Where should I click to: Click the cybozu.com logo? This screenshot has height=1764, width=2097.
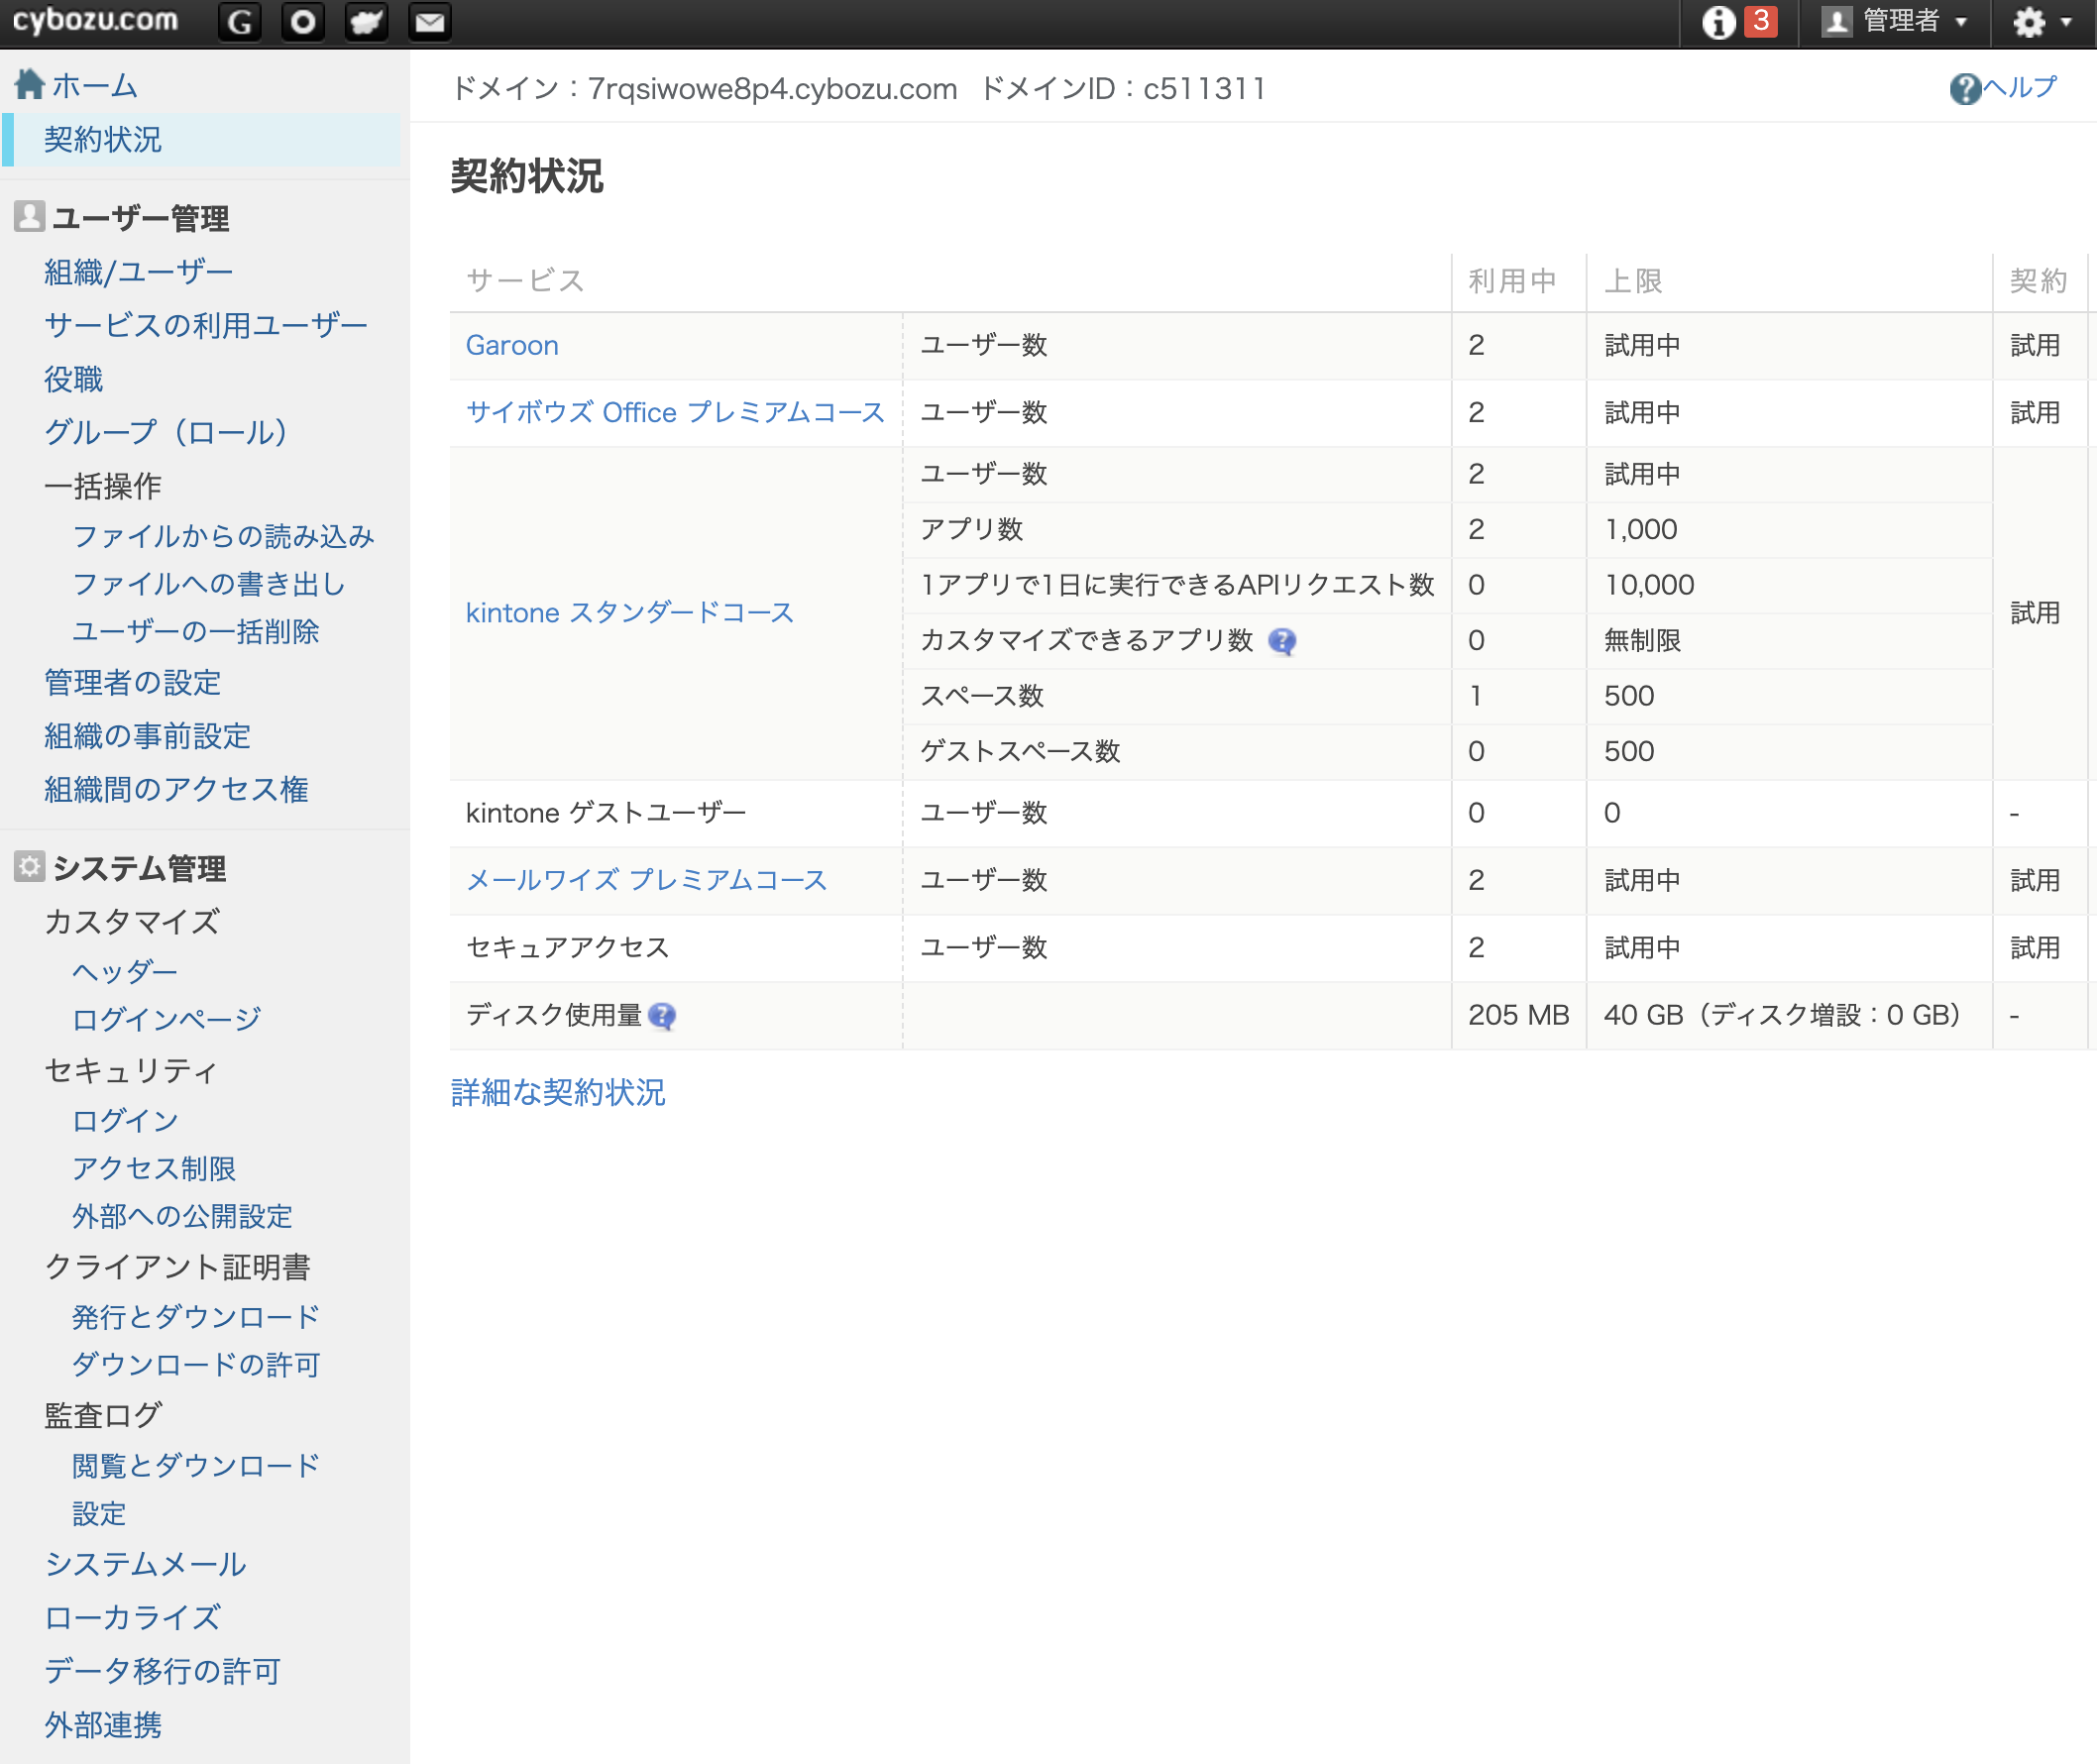click(95, 20)
